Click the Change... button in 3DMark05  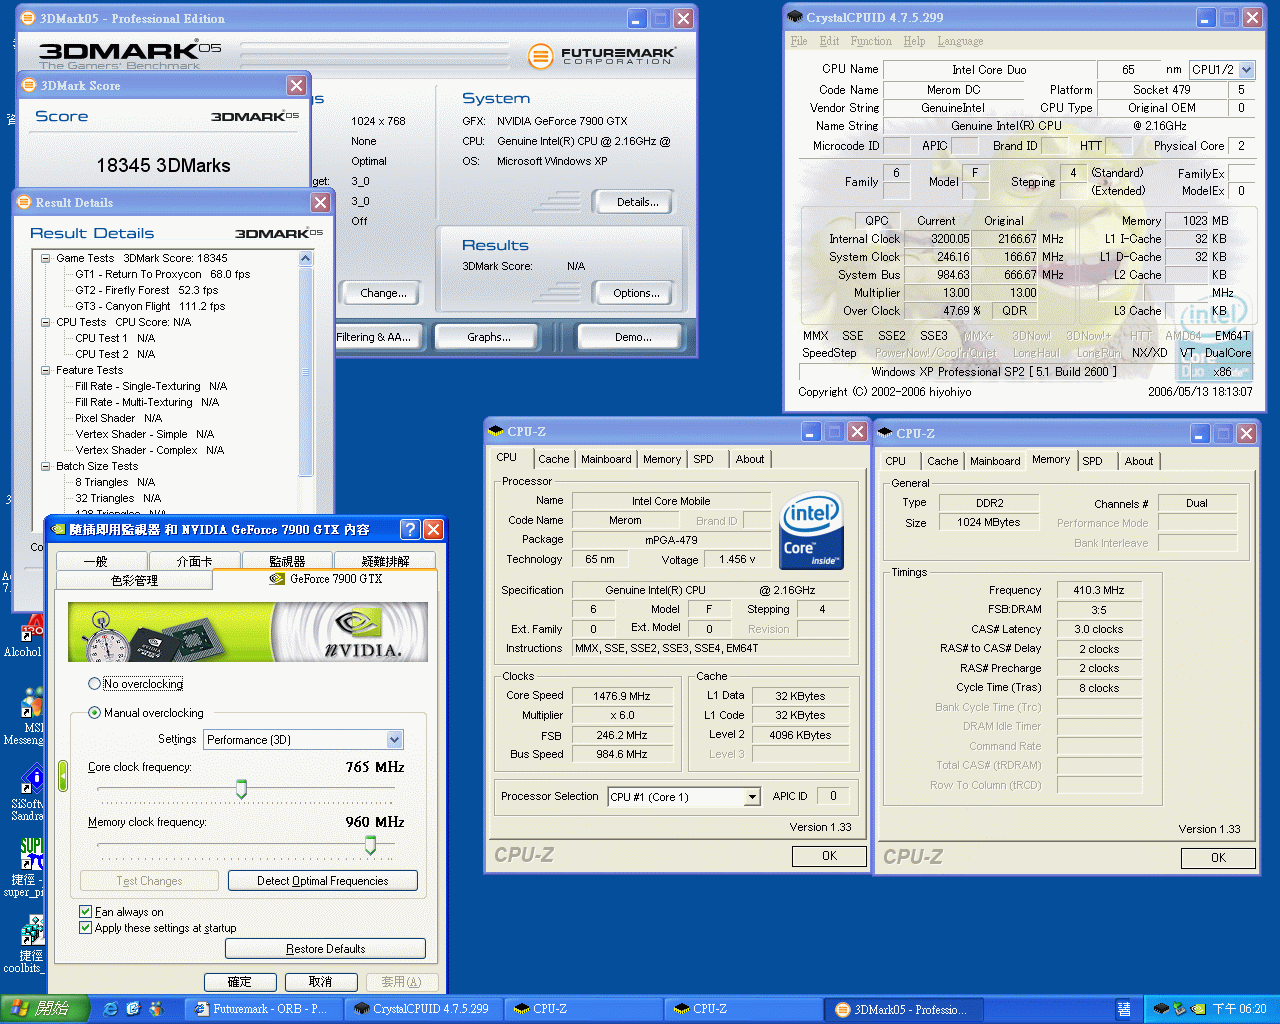383,293
